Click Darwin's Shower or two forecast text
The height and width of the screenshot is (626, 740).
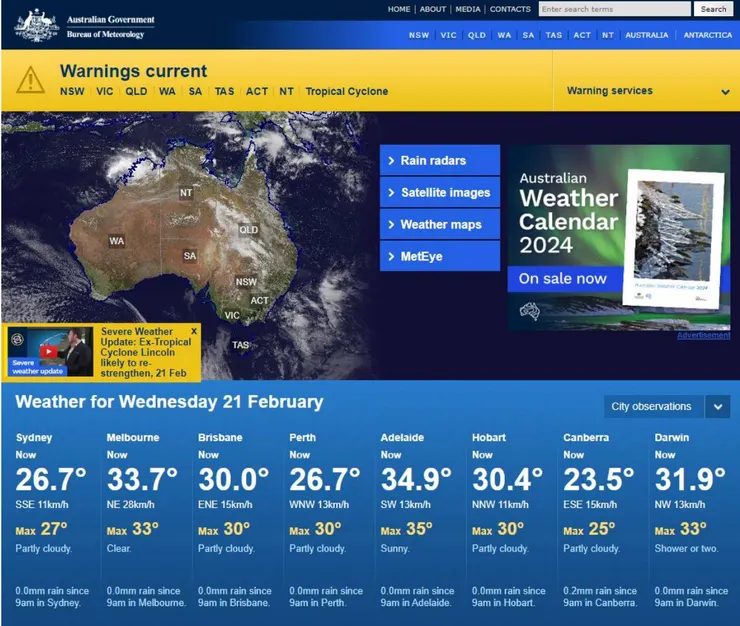pos(686,549)
